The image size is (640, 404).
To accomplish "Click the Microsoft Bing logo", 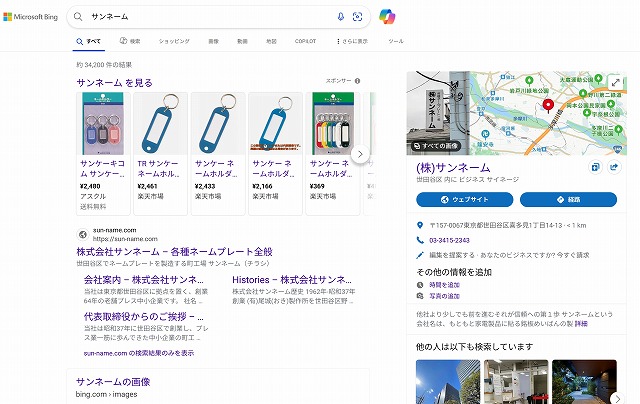I will tap(32, 17).
